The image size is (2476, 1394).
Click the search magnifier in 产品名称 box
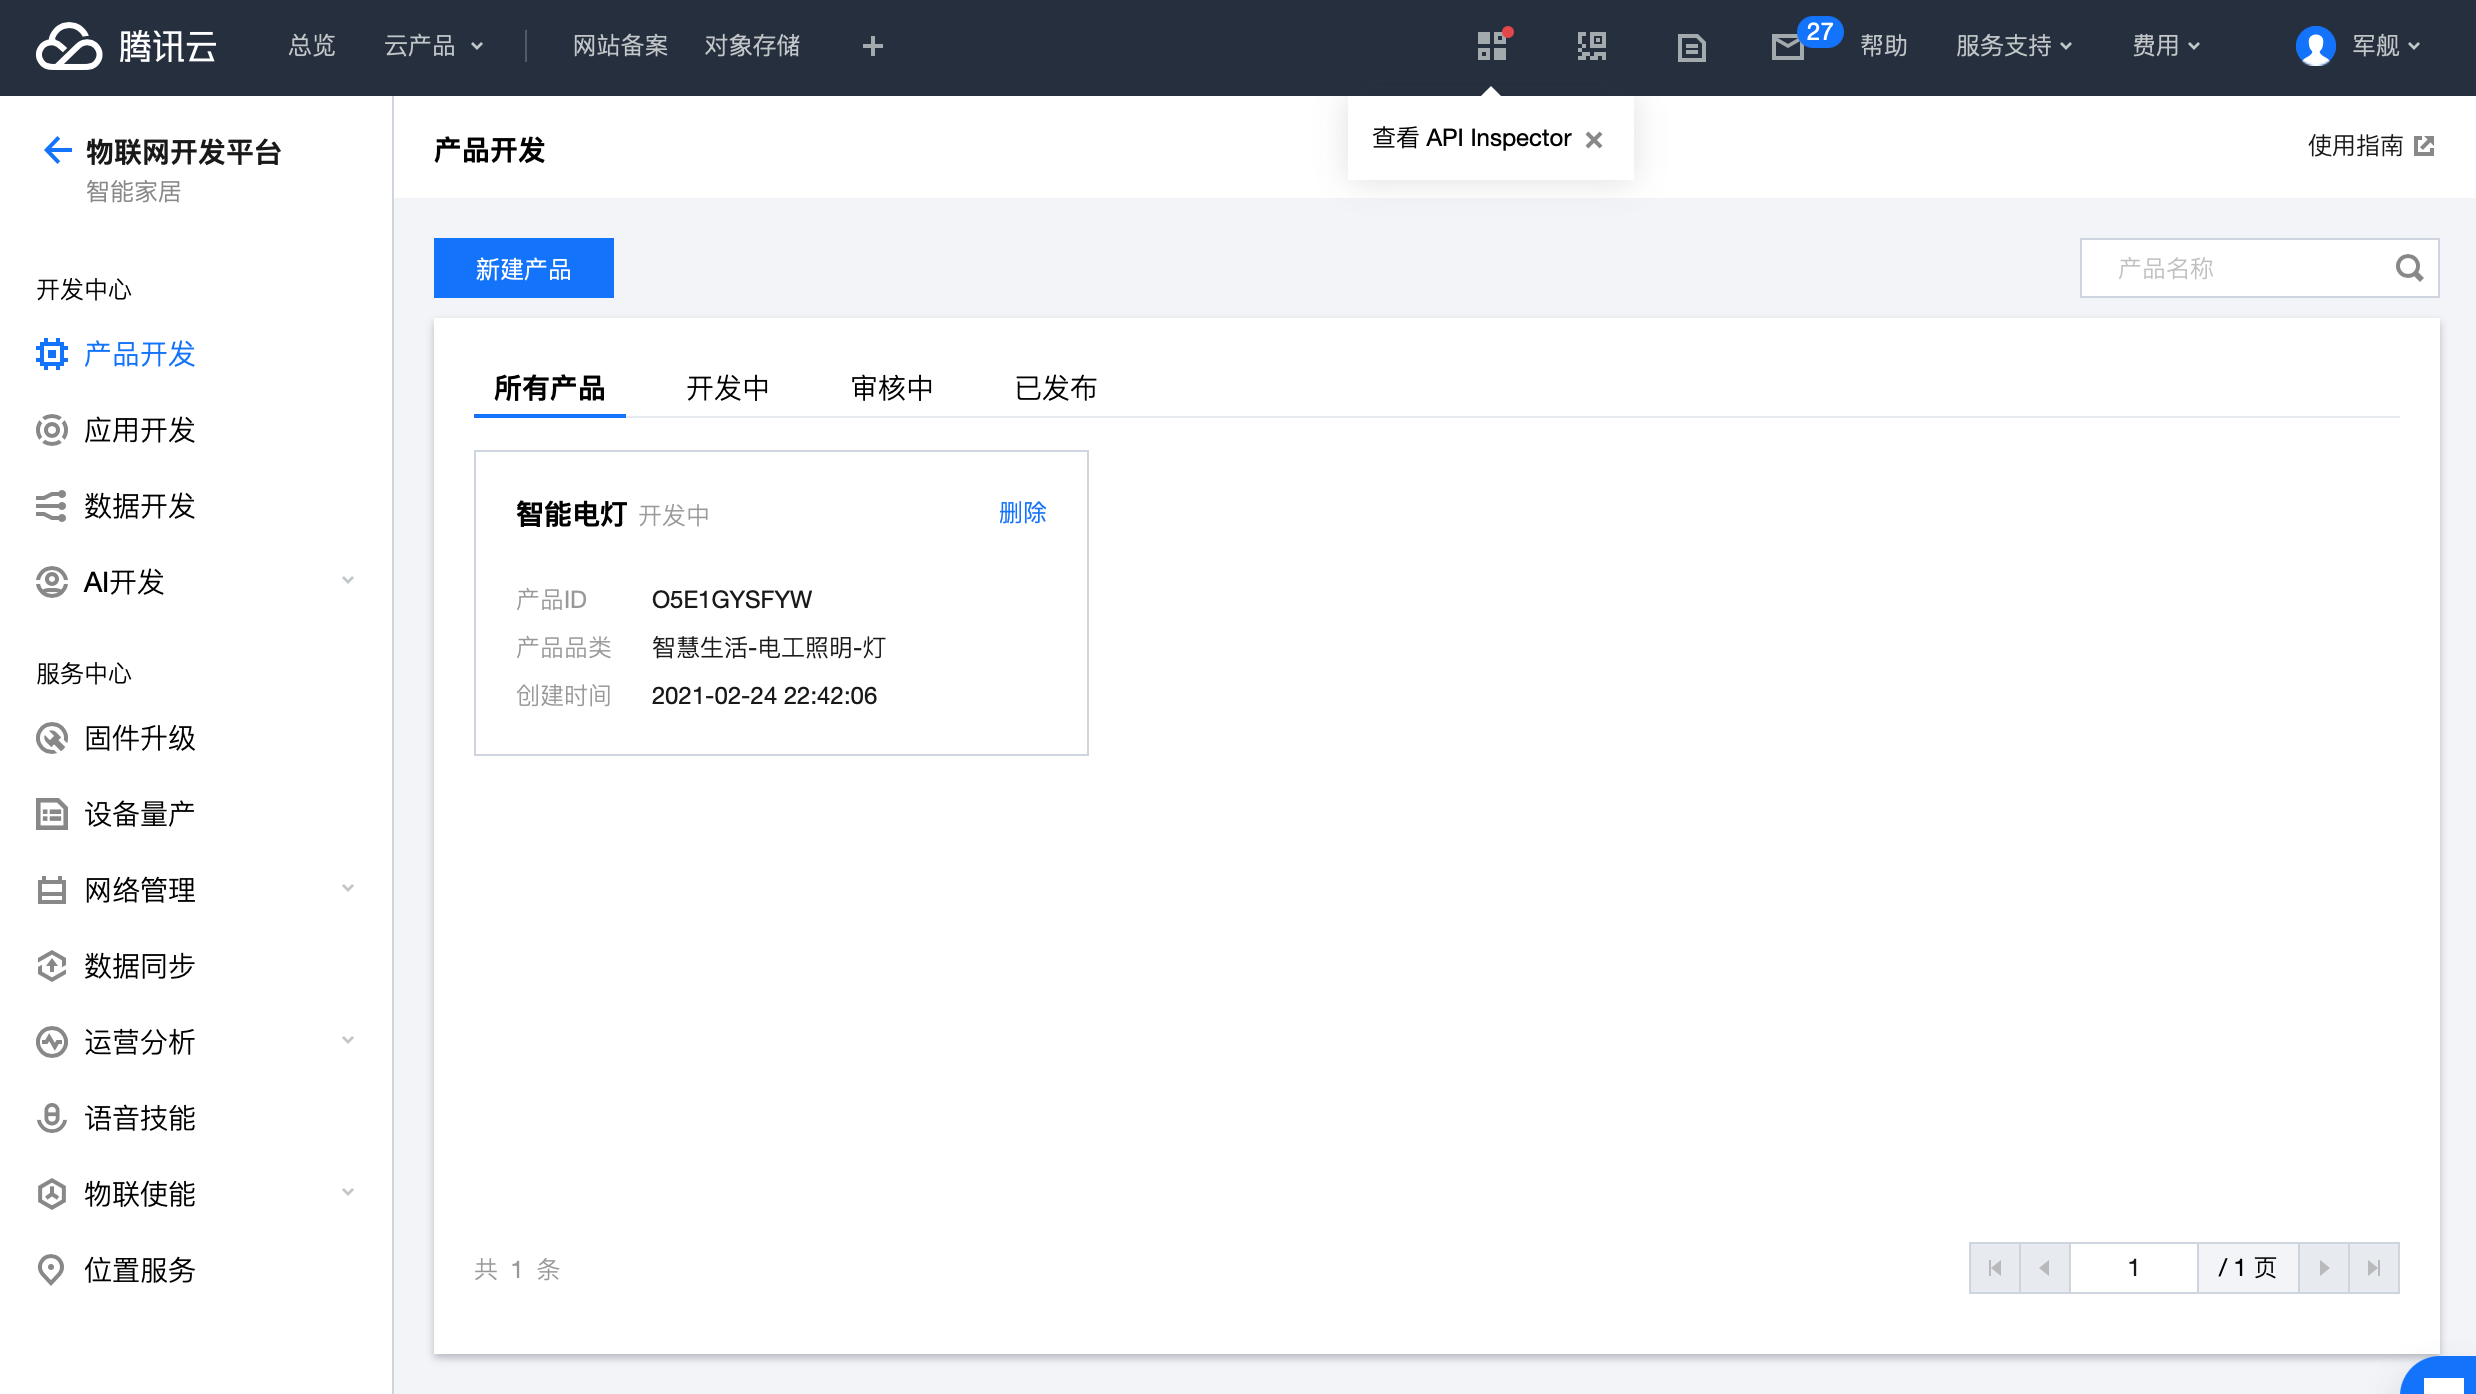click(2409, 268)
